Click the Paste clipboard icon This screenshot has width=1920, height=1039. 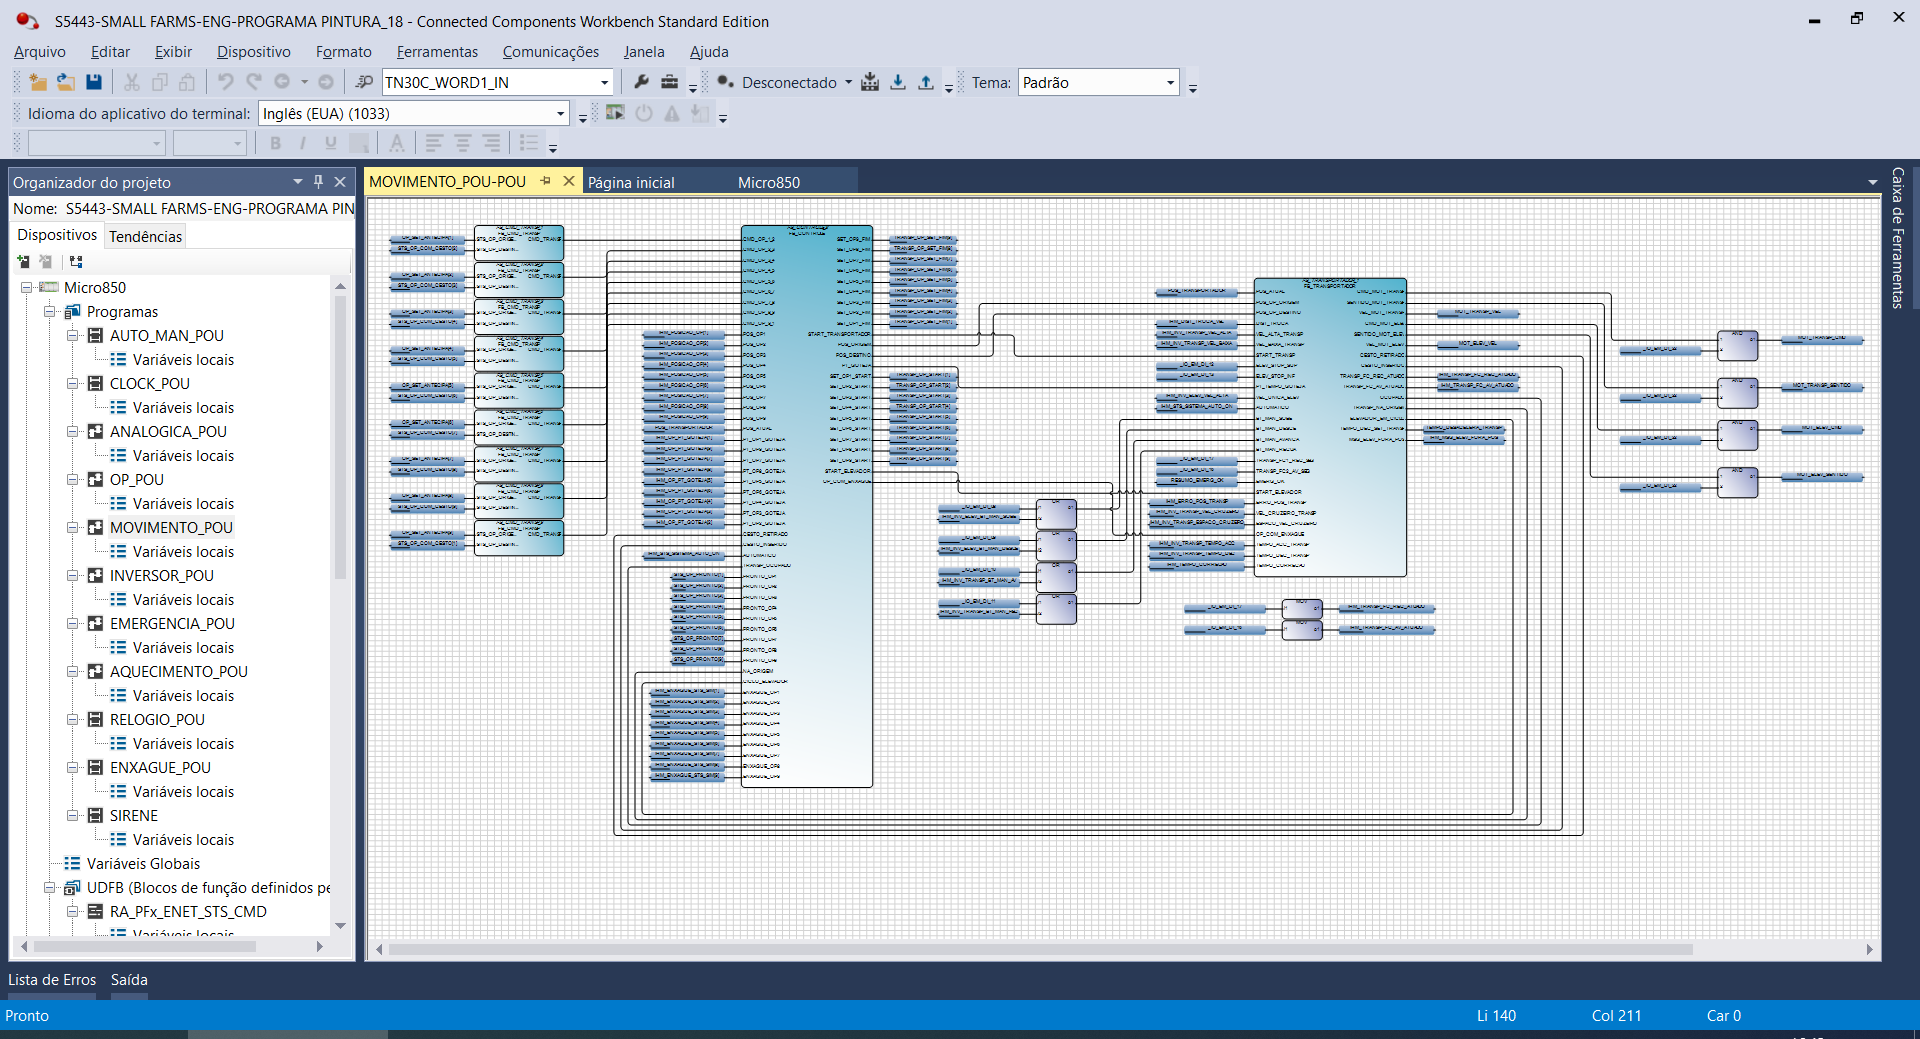coord(187,82)
